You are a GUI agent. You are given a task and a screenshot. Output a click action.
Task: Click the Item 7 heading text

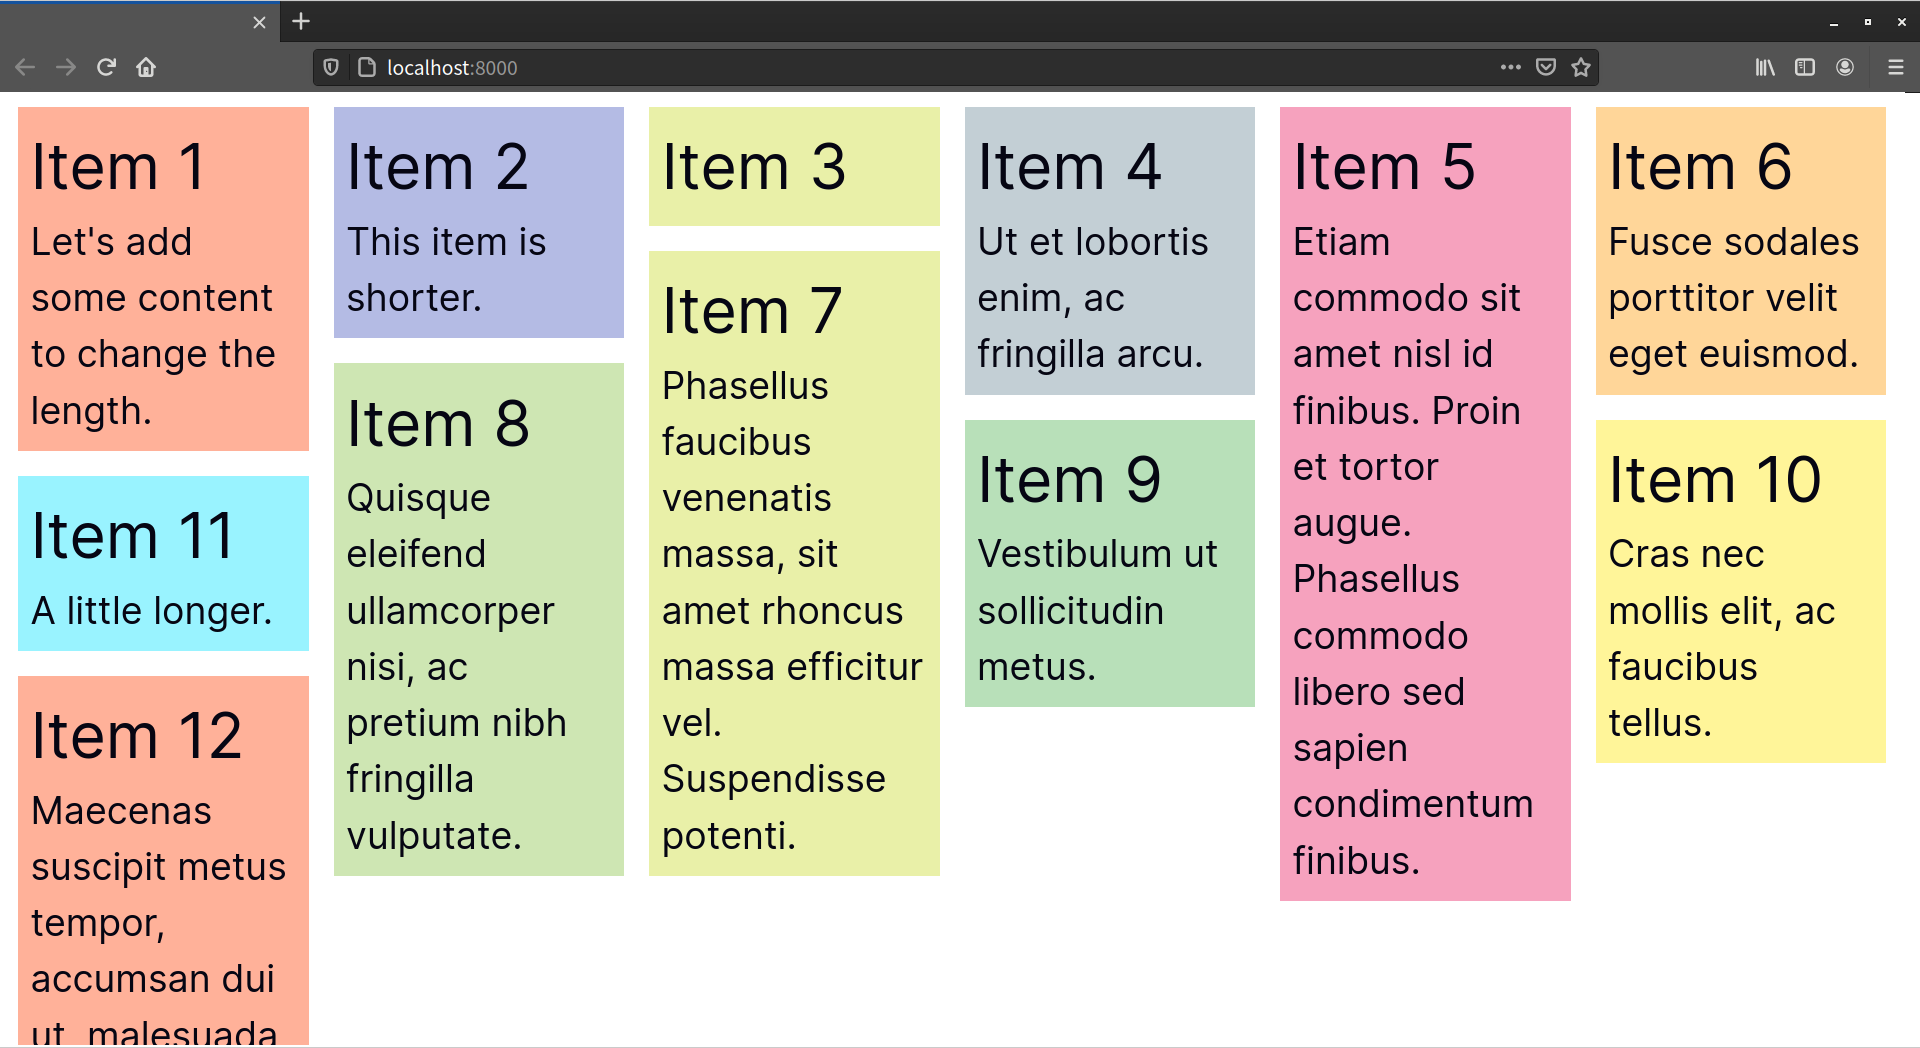click(749, 311)
